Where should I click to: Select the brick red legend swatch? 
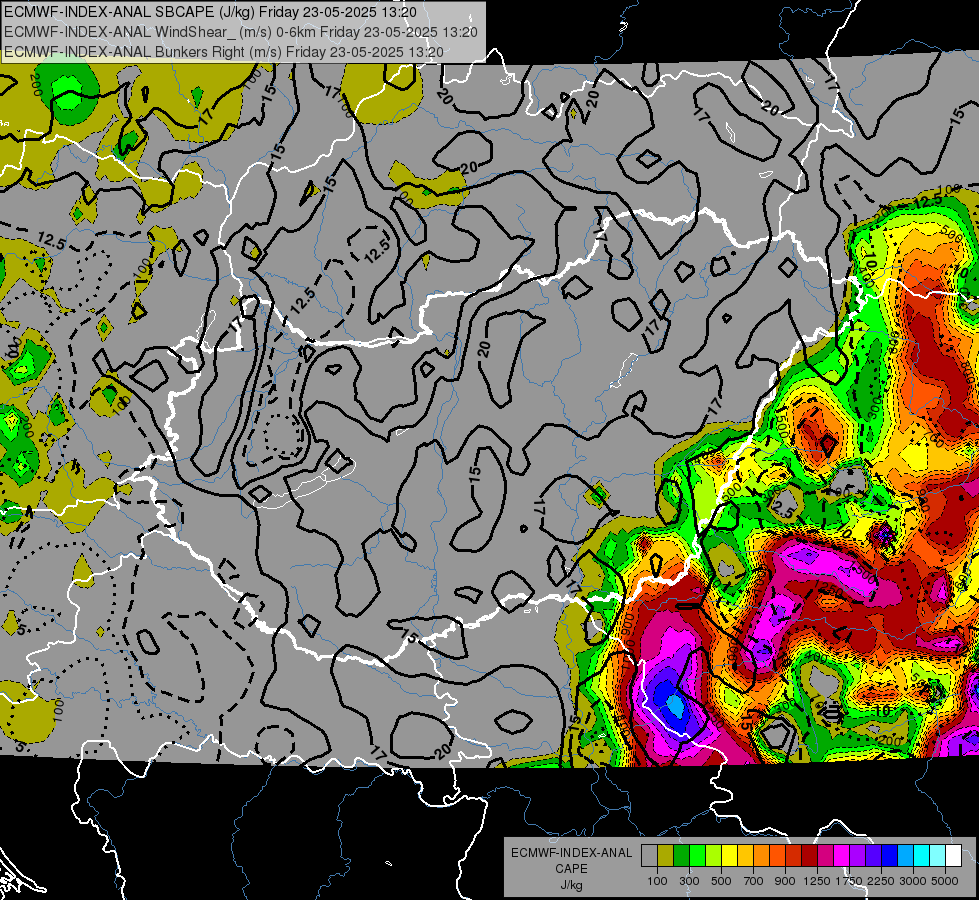pos(794,856)
